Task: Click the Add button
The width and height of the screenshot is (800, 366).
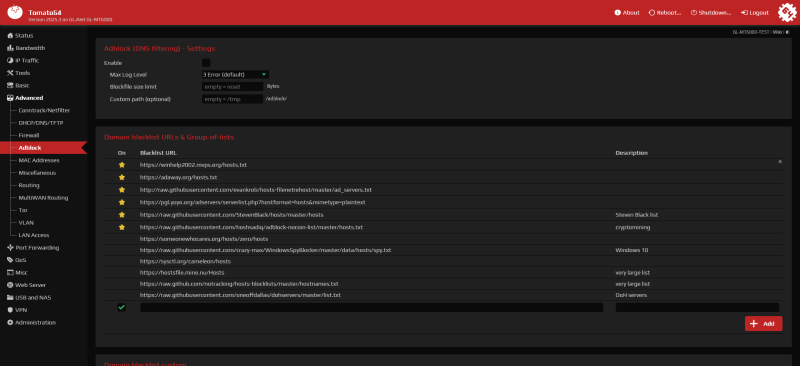Action: [x=763, y=324]
